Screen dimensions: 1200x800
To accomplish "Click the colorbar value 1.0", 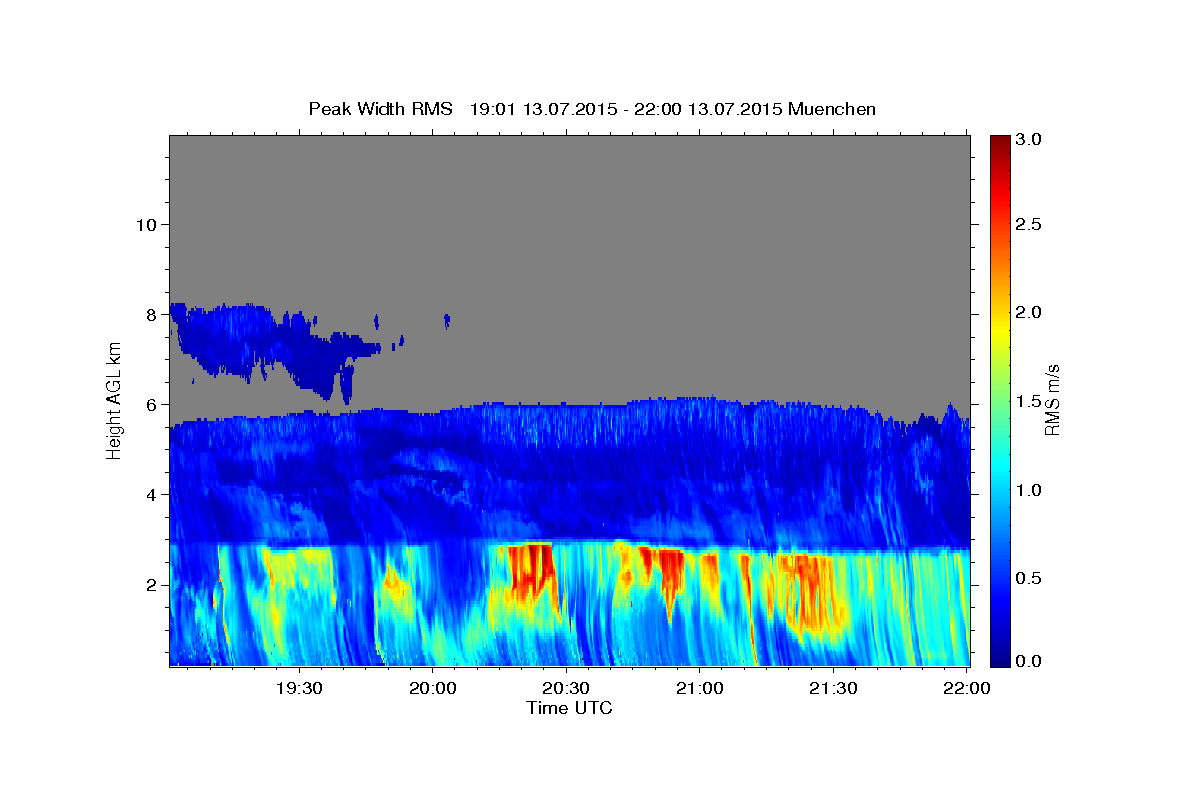I will click(x=1028, y=489).
